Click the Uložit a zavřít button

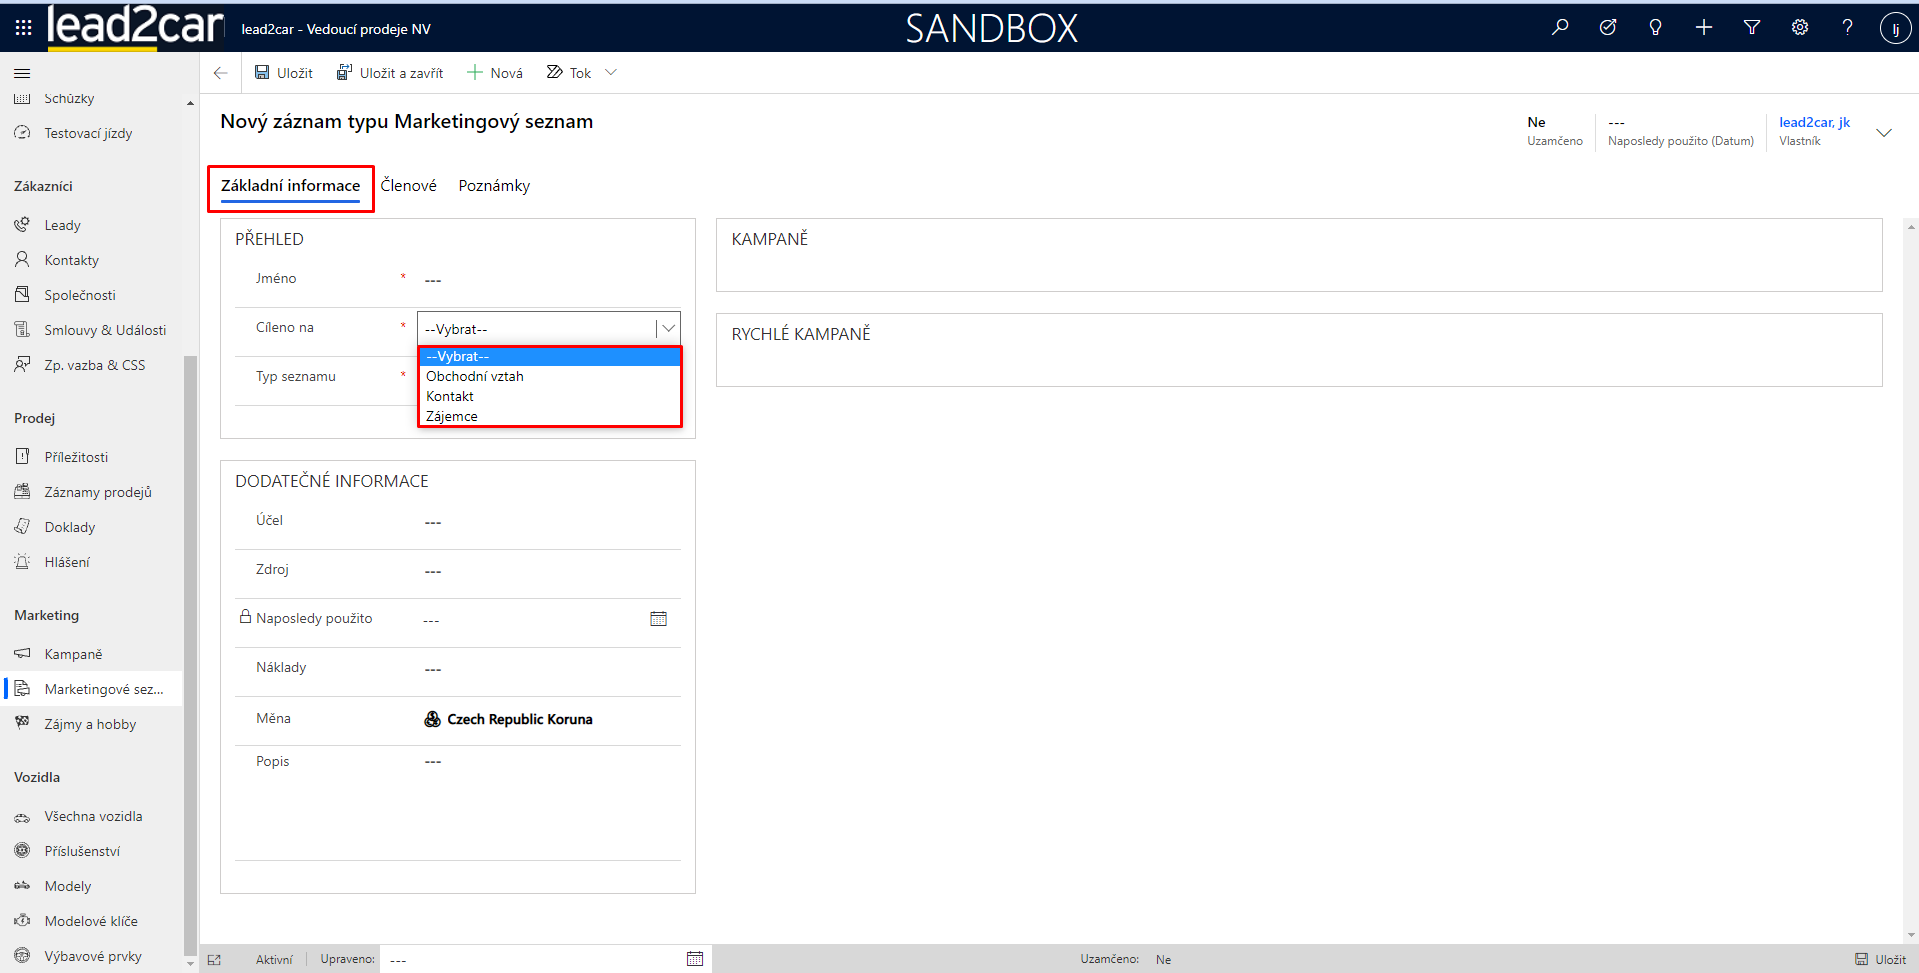[390, 73]
